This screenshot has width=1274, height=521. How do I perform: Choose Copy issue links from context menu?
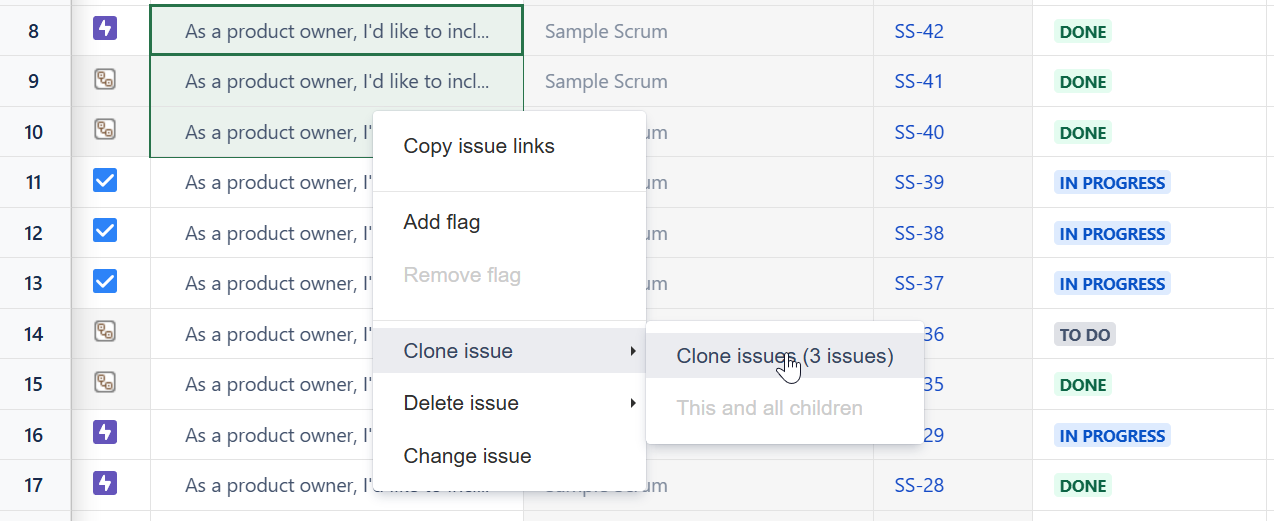point(479,146)
